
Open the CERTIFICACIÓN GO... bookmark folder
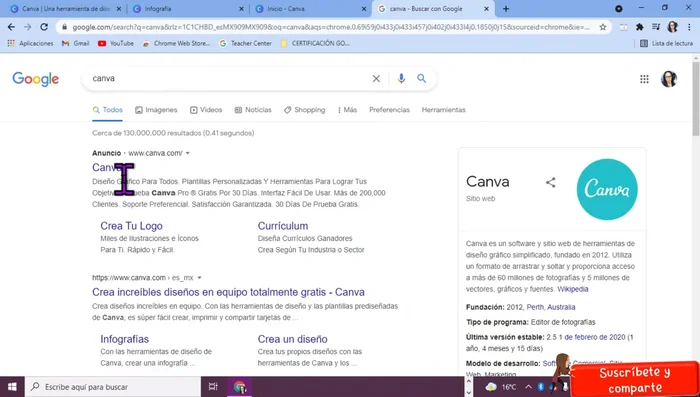pyautogui.click(x=315, y=43)
